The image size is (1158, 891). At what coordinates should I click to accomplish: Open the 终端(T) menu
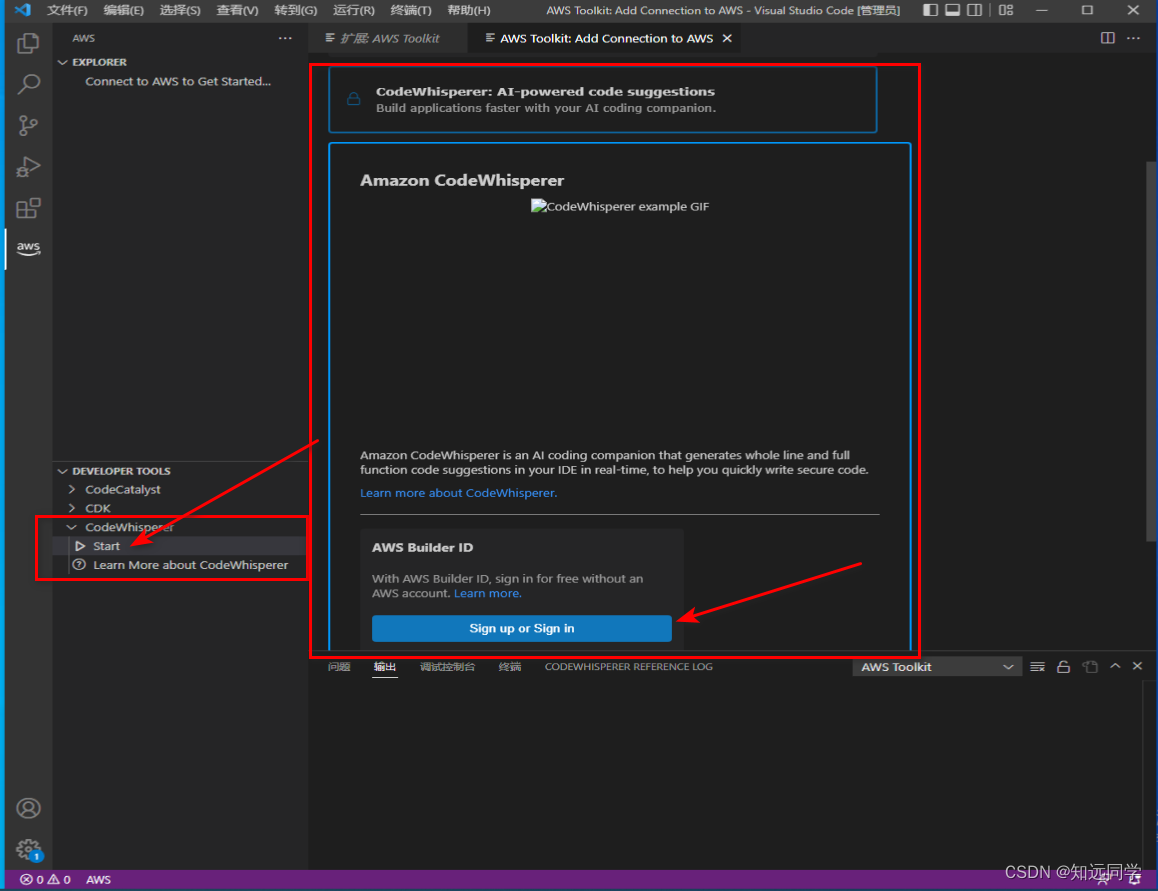pos(411,10)
